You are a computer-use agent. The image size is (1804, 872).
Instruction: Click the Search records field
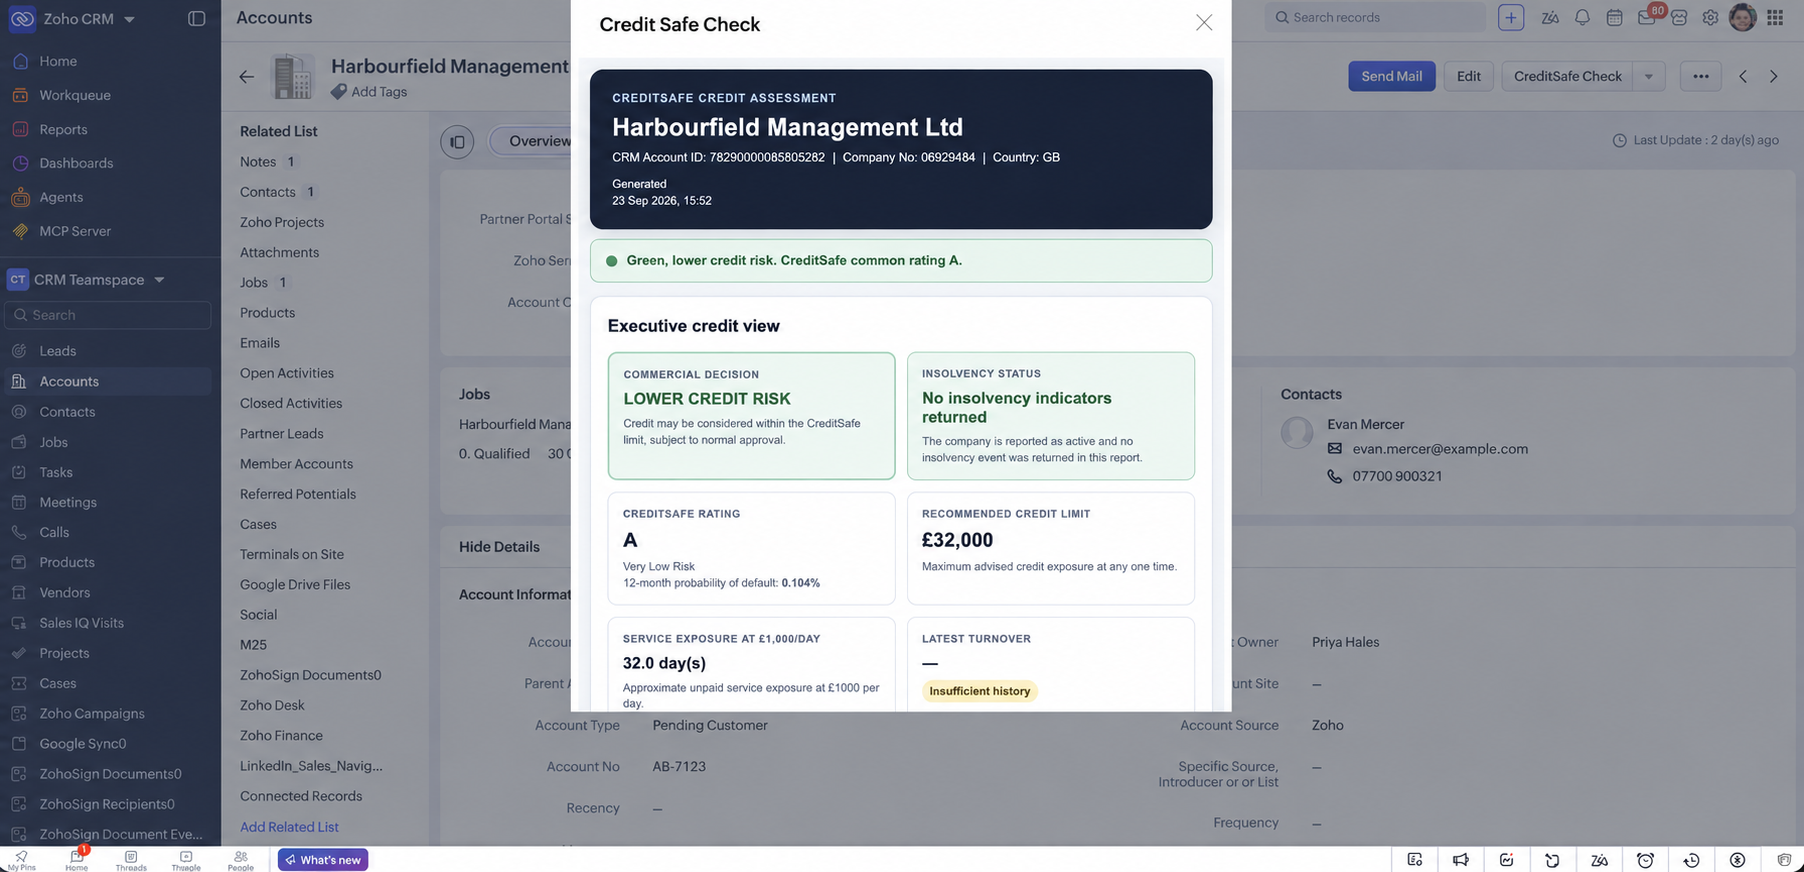click(1375, 17)
